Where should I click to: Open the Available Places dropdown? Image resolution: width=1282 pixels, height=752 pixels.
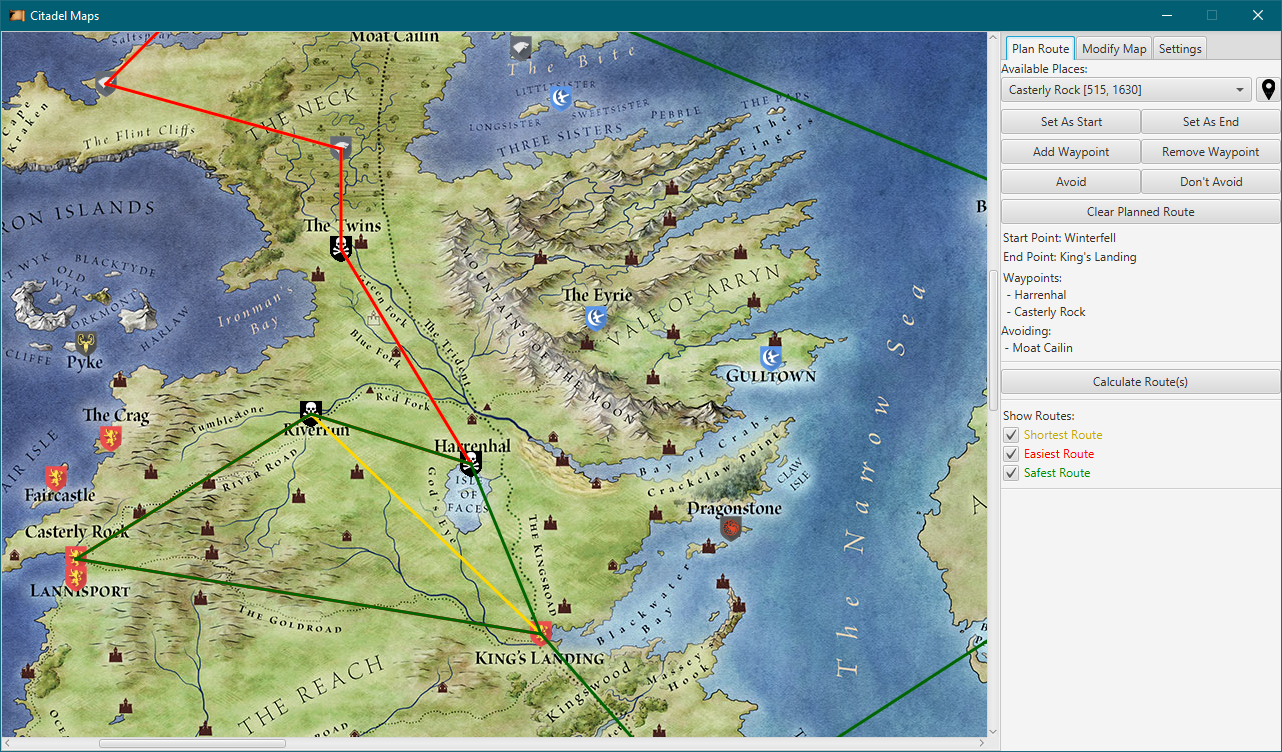pyautogui.click(x=1126, y=90)
